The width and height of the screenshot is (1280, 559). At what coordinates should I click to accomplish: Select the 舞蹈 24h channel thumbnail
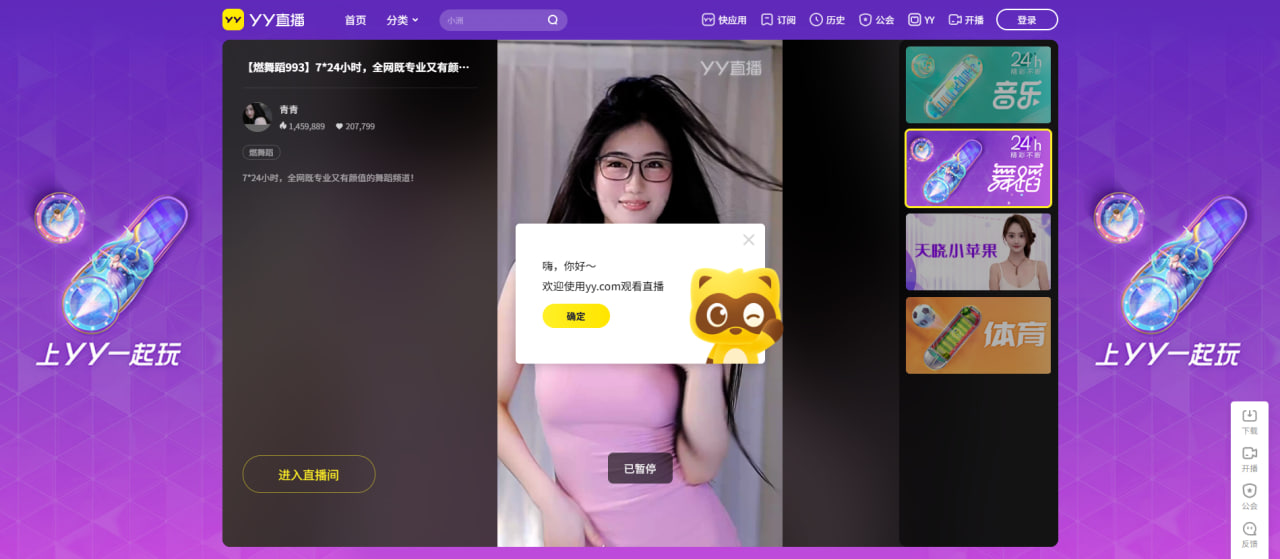point(978,168)
